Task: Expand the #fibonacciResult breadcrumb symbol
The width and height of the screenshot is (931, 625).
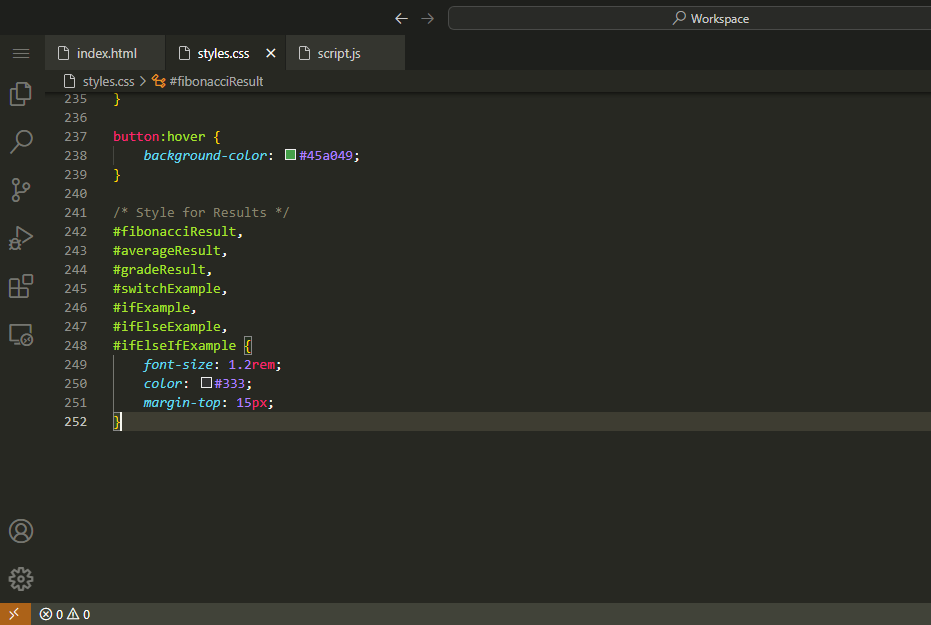Action: point(216,81)
